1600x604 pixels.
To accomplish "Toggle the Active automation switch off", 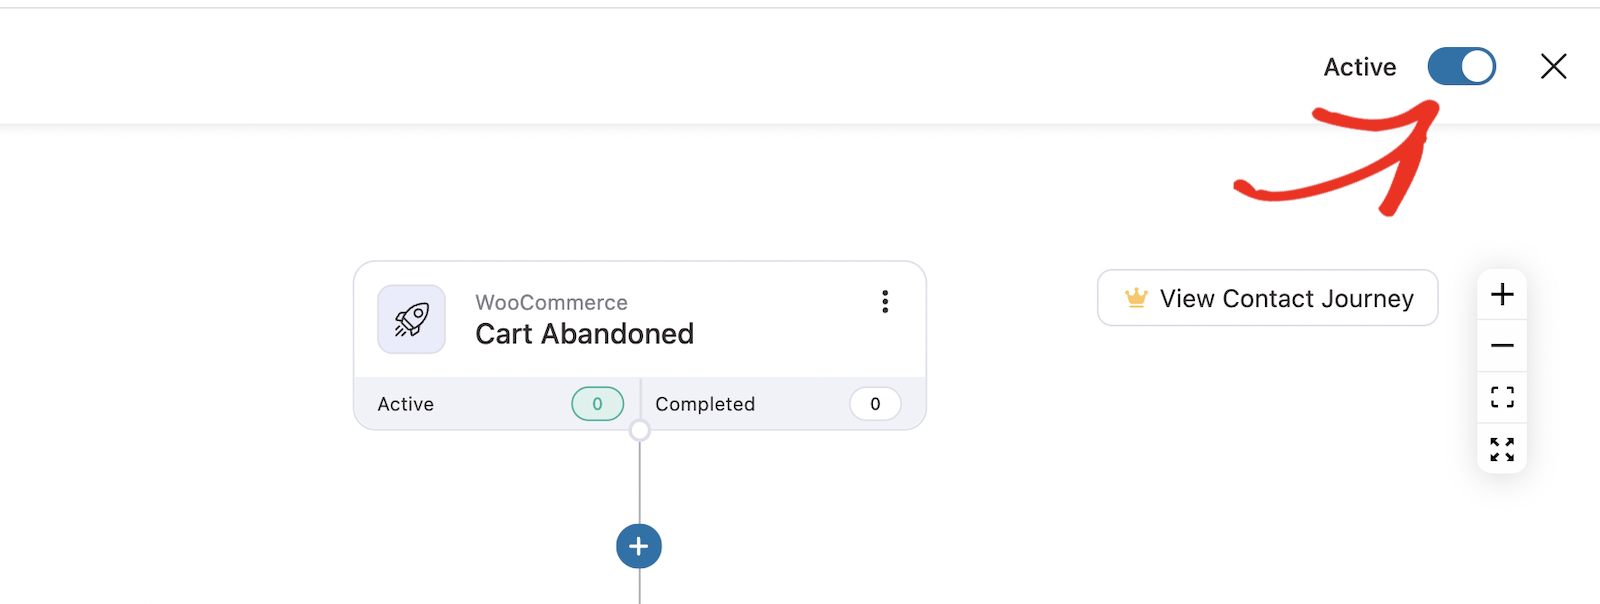I will click(1461, 67).
